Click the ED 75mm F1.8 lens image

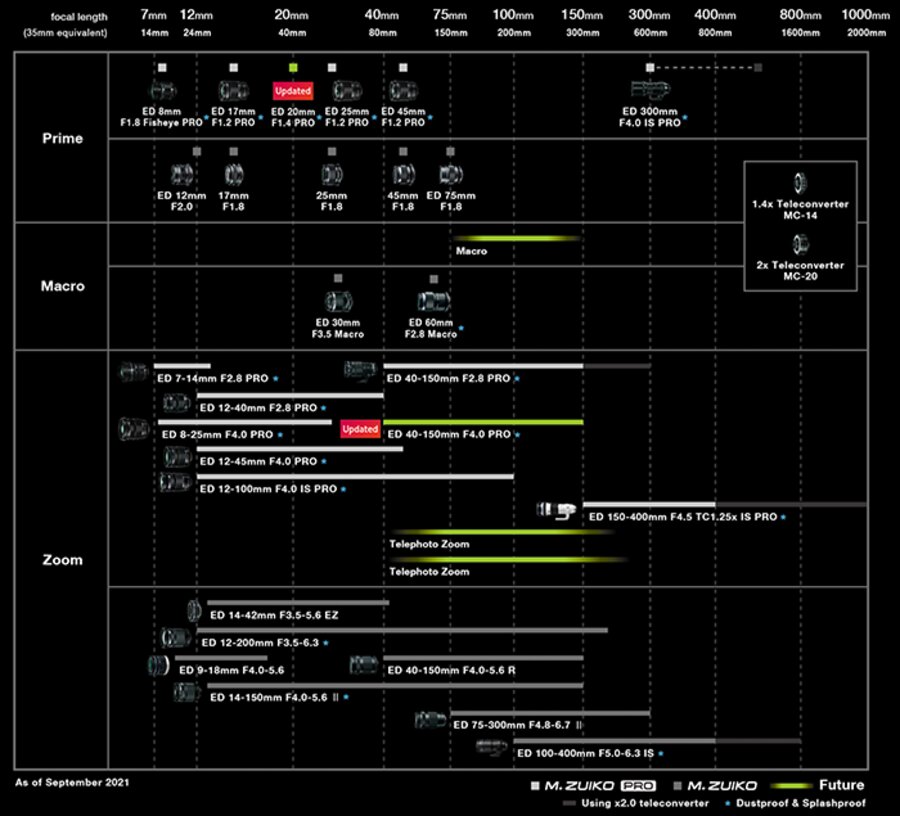point(450,174)
